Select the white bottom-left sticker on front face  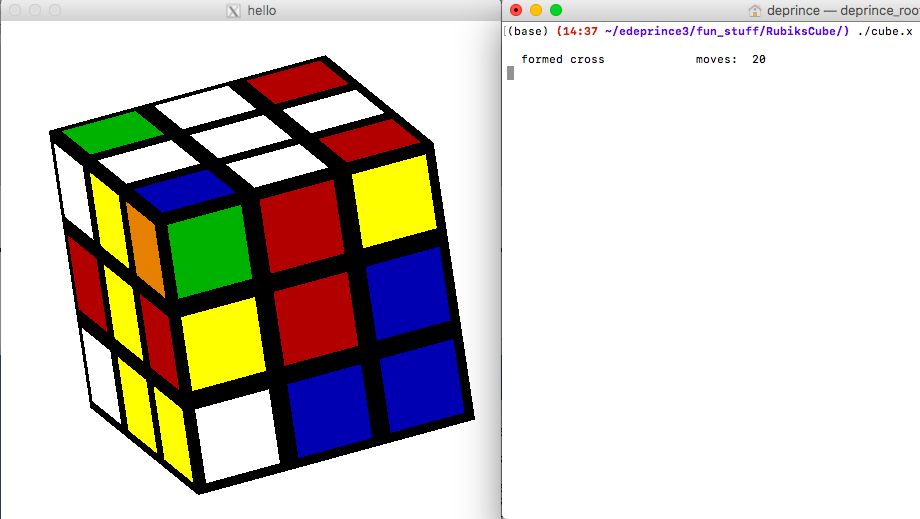pos(238,432)
